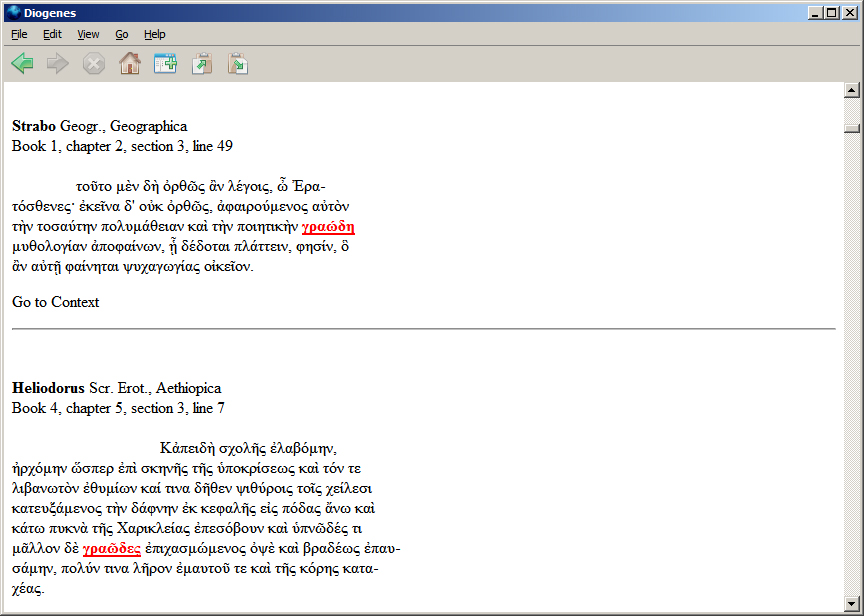Expand the View menu
864x616 pixels.
click(x=88, y=34)
